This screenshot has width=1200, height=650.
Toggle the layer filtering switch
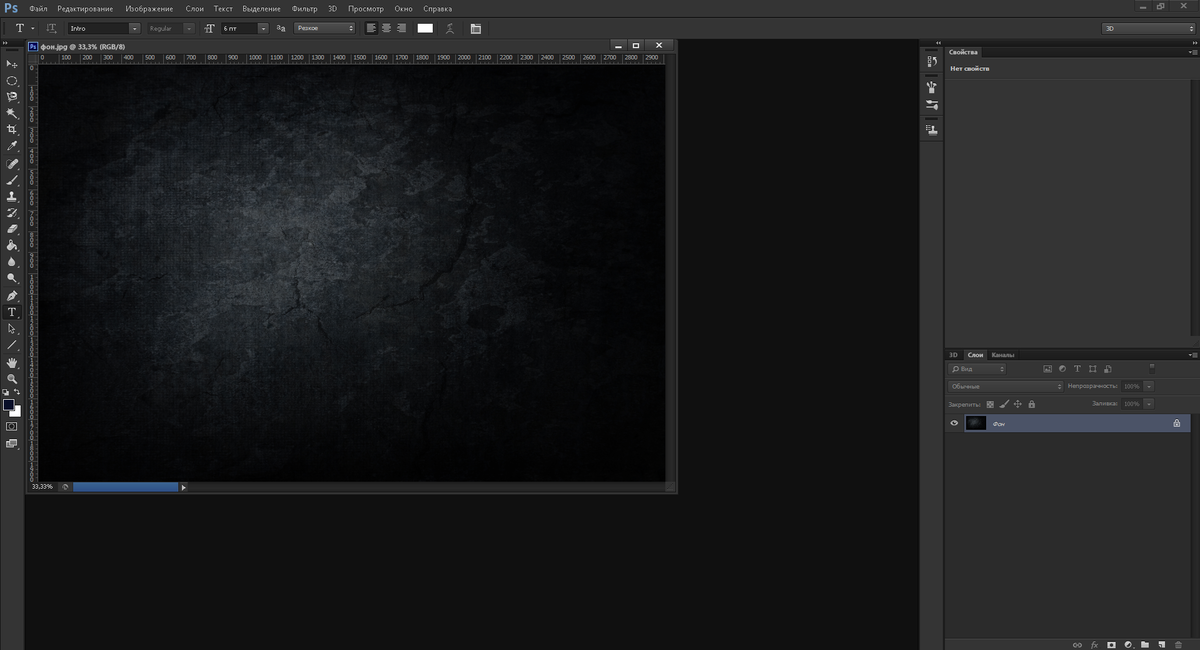pyautogui.click(x=1152, y=368)
